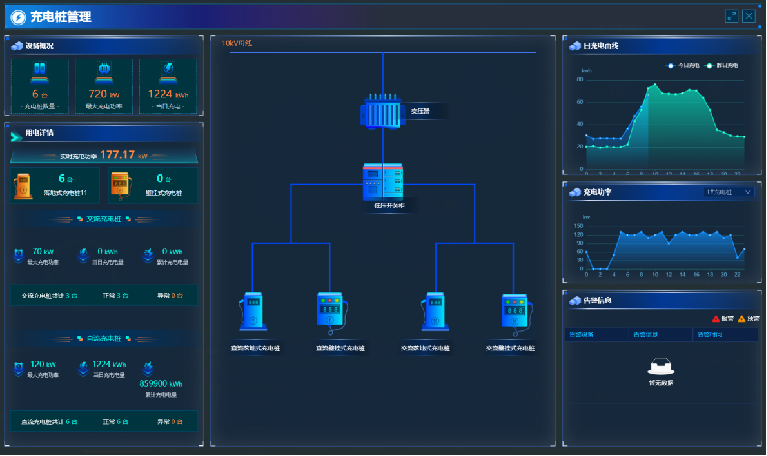Image resolution: width=767 pixels, height=456 pixels.
Task: Click the dropdown arrow in charging power panel
Action: click(747, 191)
